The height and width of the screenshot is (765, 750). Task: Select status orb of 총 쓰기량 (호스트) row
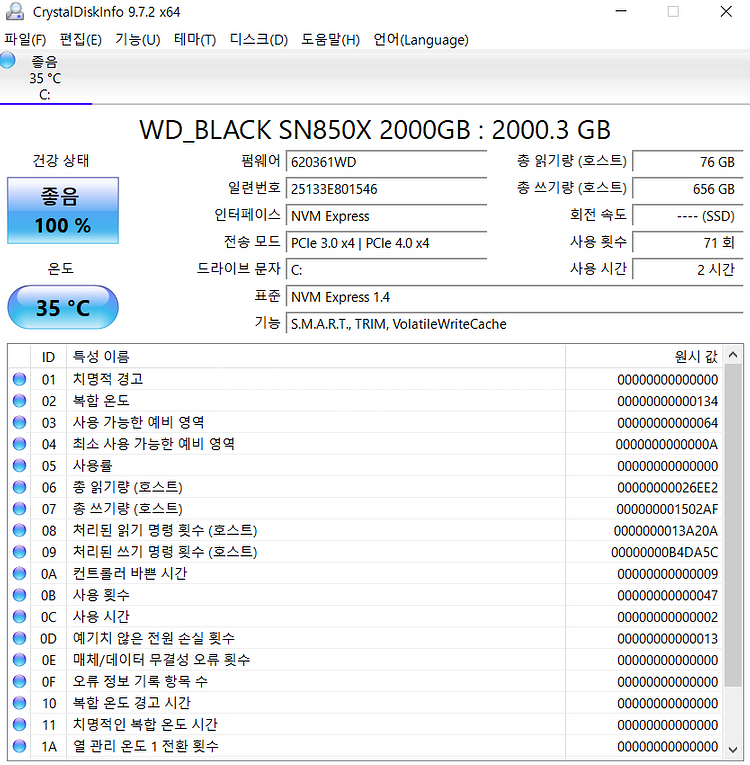tap(20, 509)
